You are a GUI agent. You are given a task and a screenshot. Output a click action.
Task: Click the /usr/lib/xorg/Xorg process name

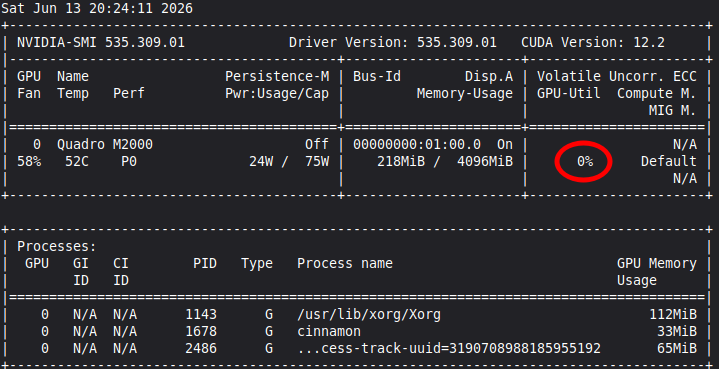pos(369,314)
